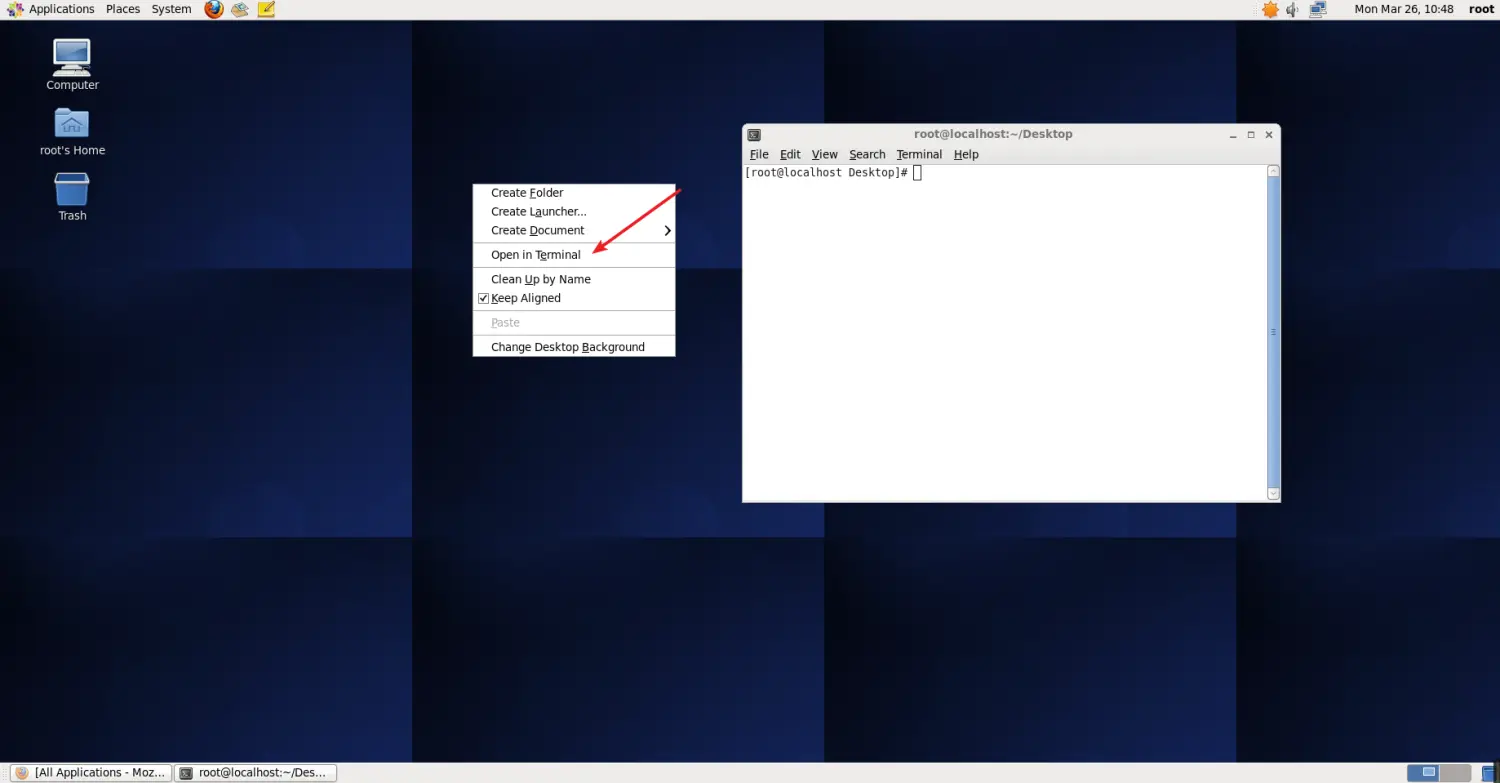Choose Create Folder from context menu
1500x783 pixels.
tap(574, 193)
